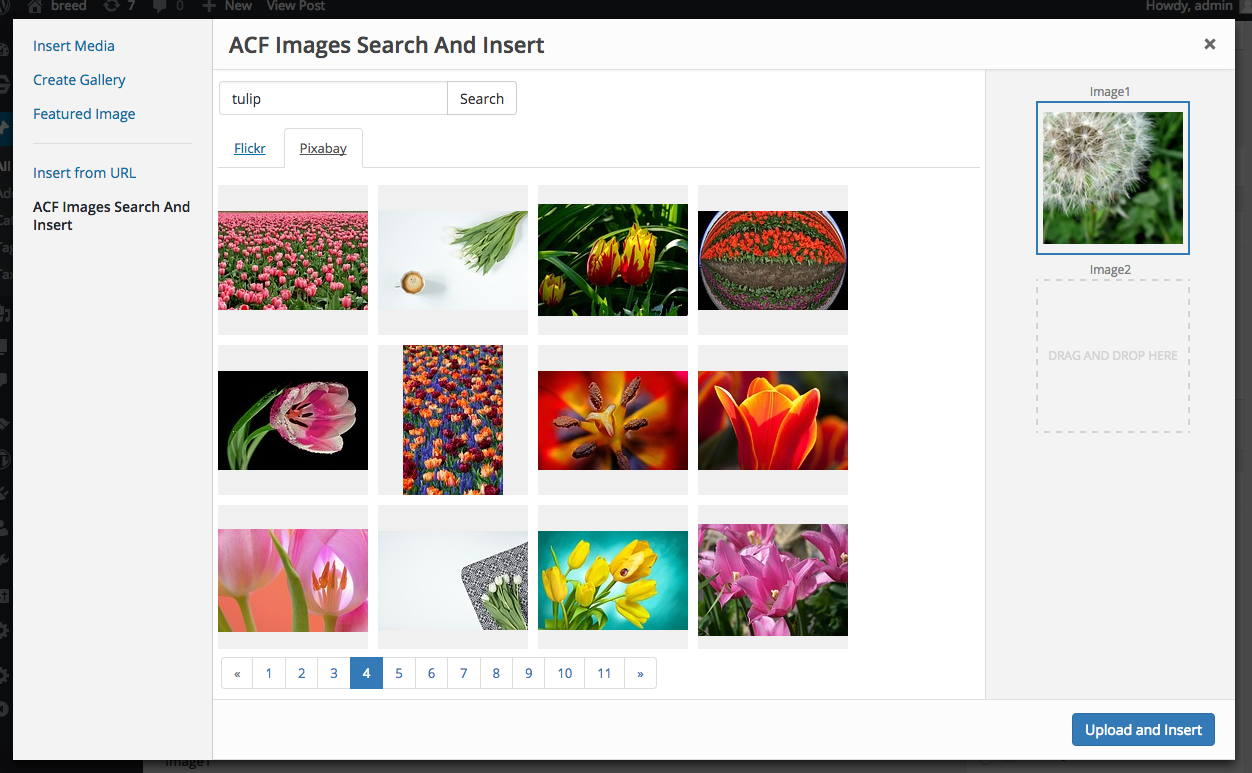Select the dandelion Image1 thumbnail

(x=1113, y=178)
